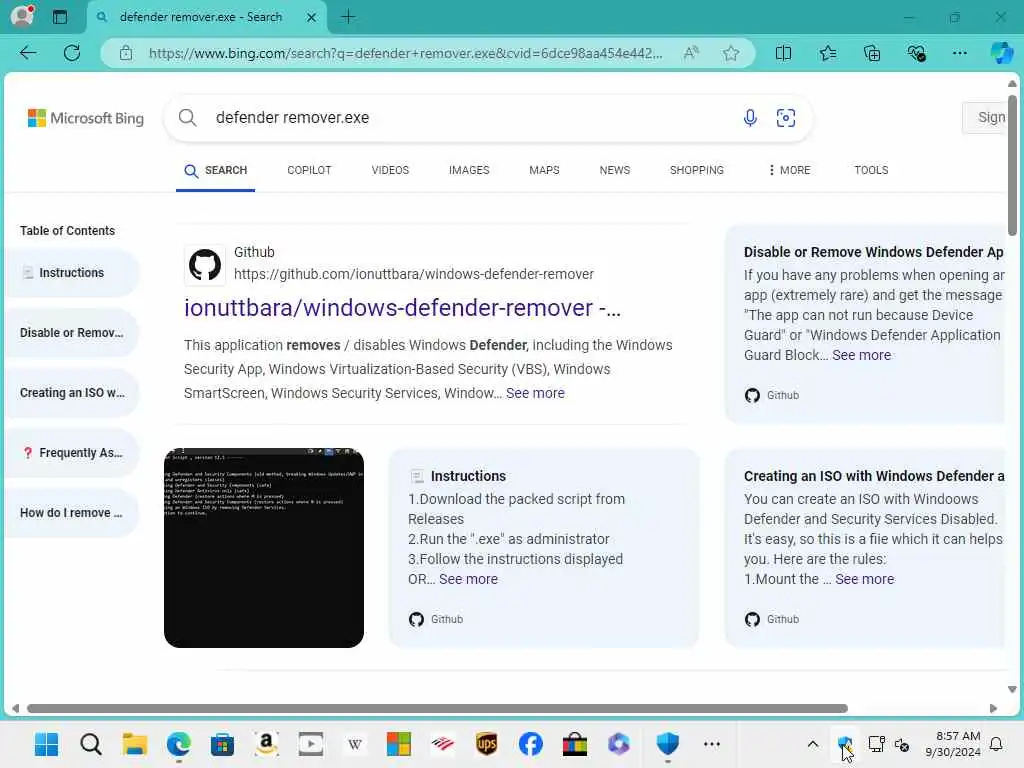Click the address bar URL

tap(405, 53)
